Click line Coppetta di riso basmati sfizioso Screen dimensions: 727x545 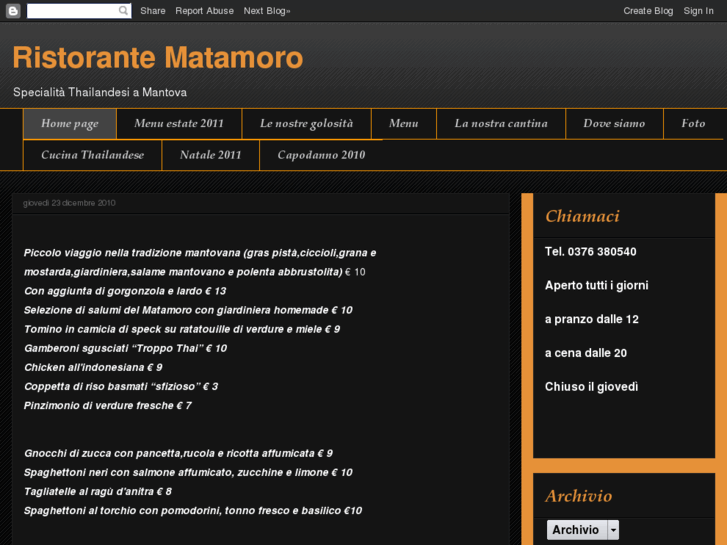121,386
